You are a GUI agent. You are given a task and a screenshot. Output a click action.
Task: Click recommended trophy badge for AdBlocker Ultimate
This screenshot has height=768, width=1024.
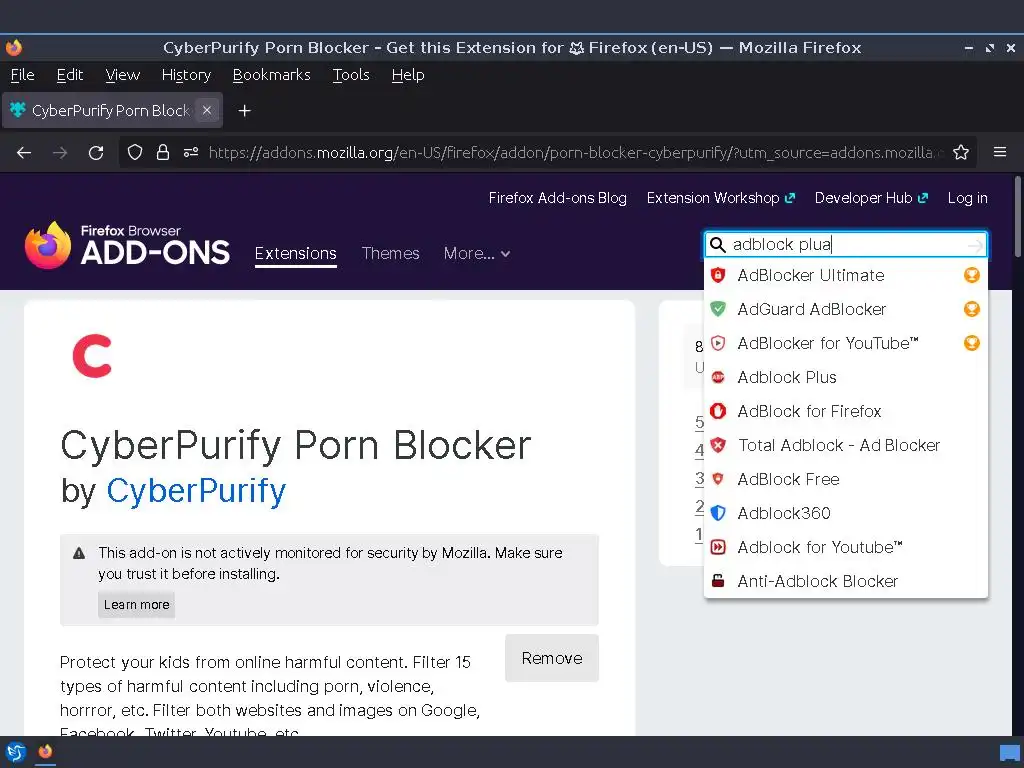pos(972,275)
